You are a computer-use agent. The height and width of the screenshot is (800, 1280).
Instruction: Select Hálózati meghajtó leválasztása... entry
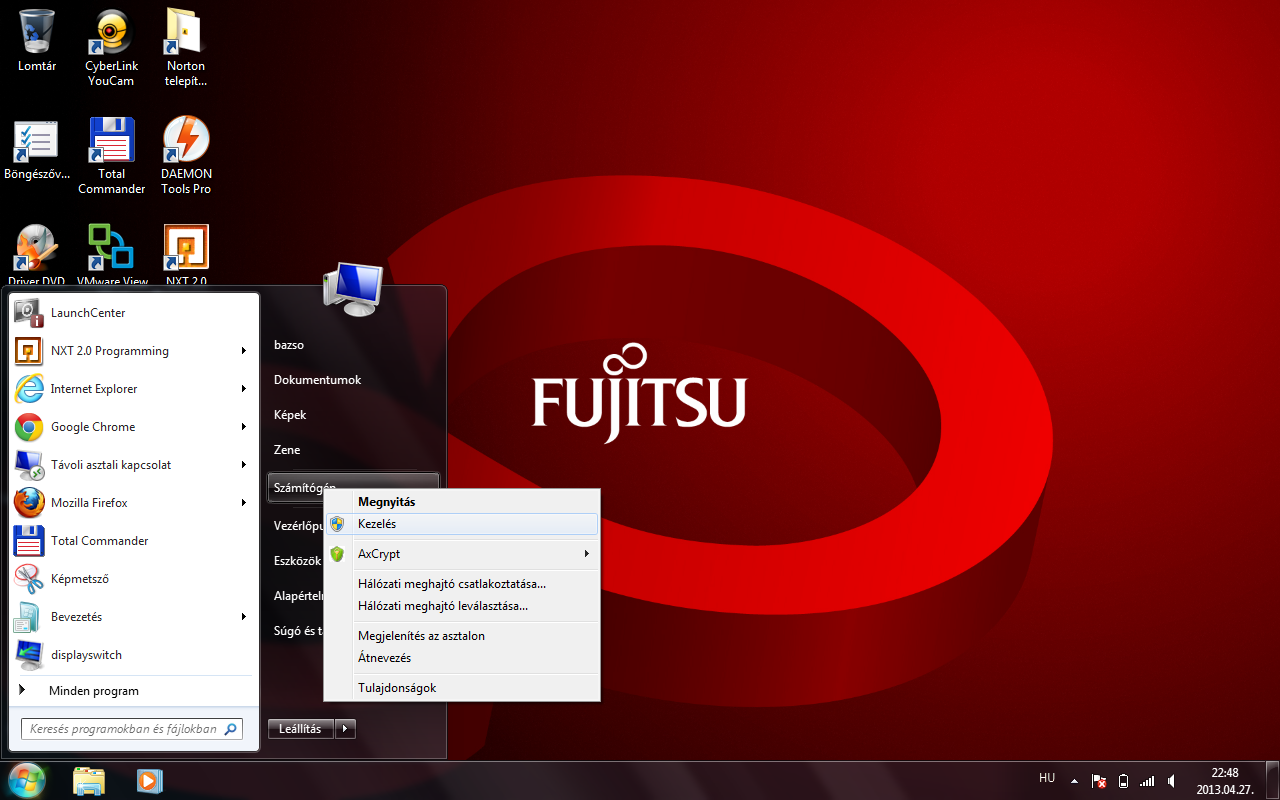tap(462, 606)
